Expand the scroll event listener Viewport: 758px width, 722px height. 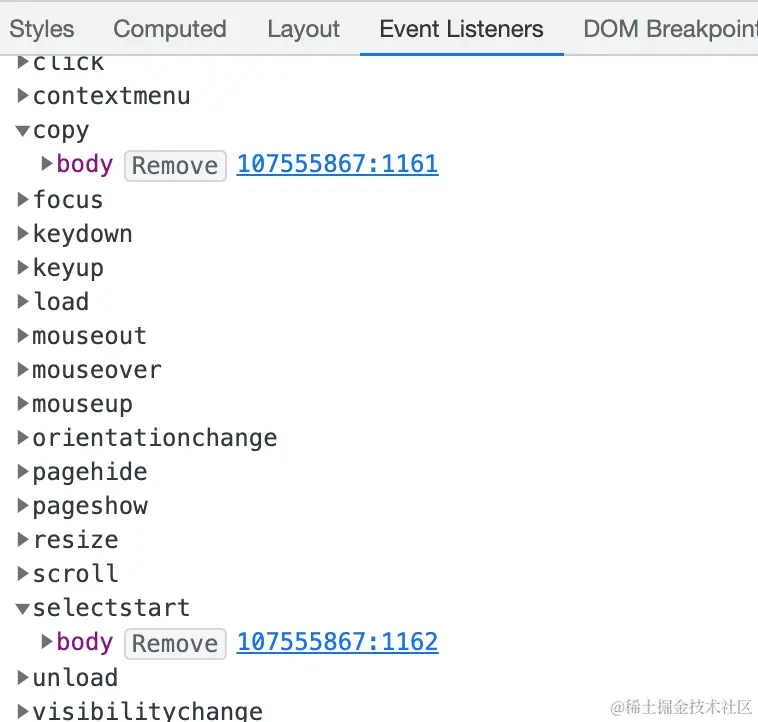[23, 574]
